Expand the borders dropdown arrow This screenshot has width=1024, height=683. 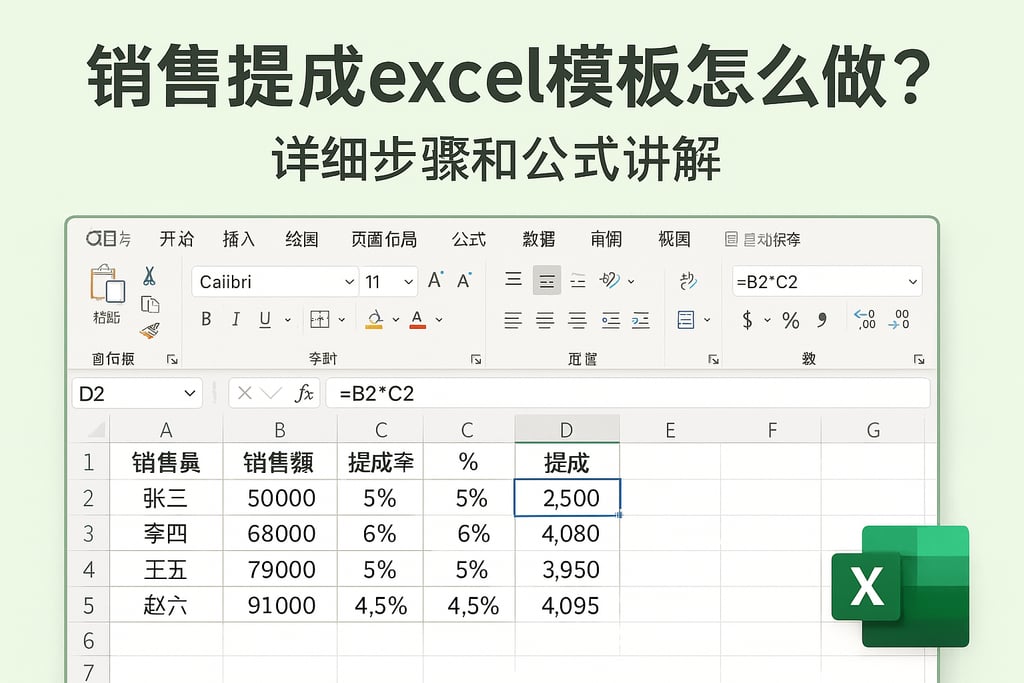pyautogui.click(x=341, y=319)
